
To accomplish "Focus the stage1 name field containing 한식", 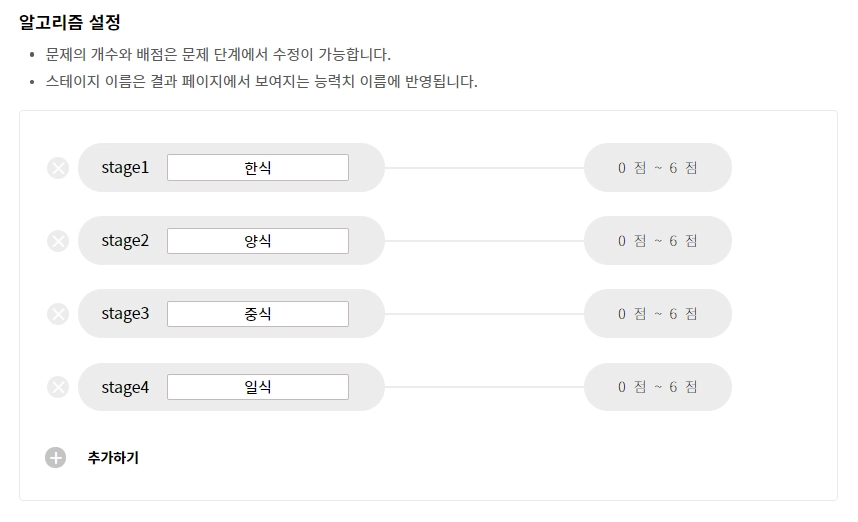I will click(258, 168).
